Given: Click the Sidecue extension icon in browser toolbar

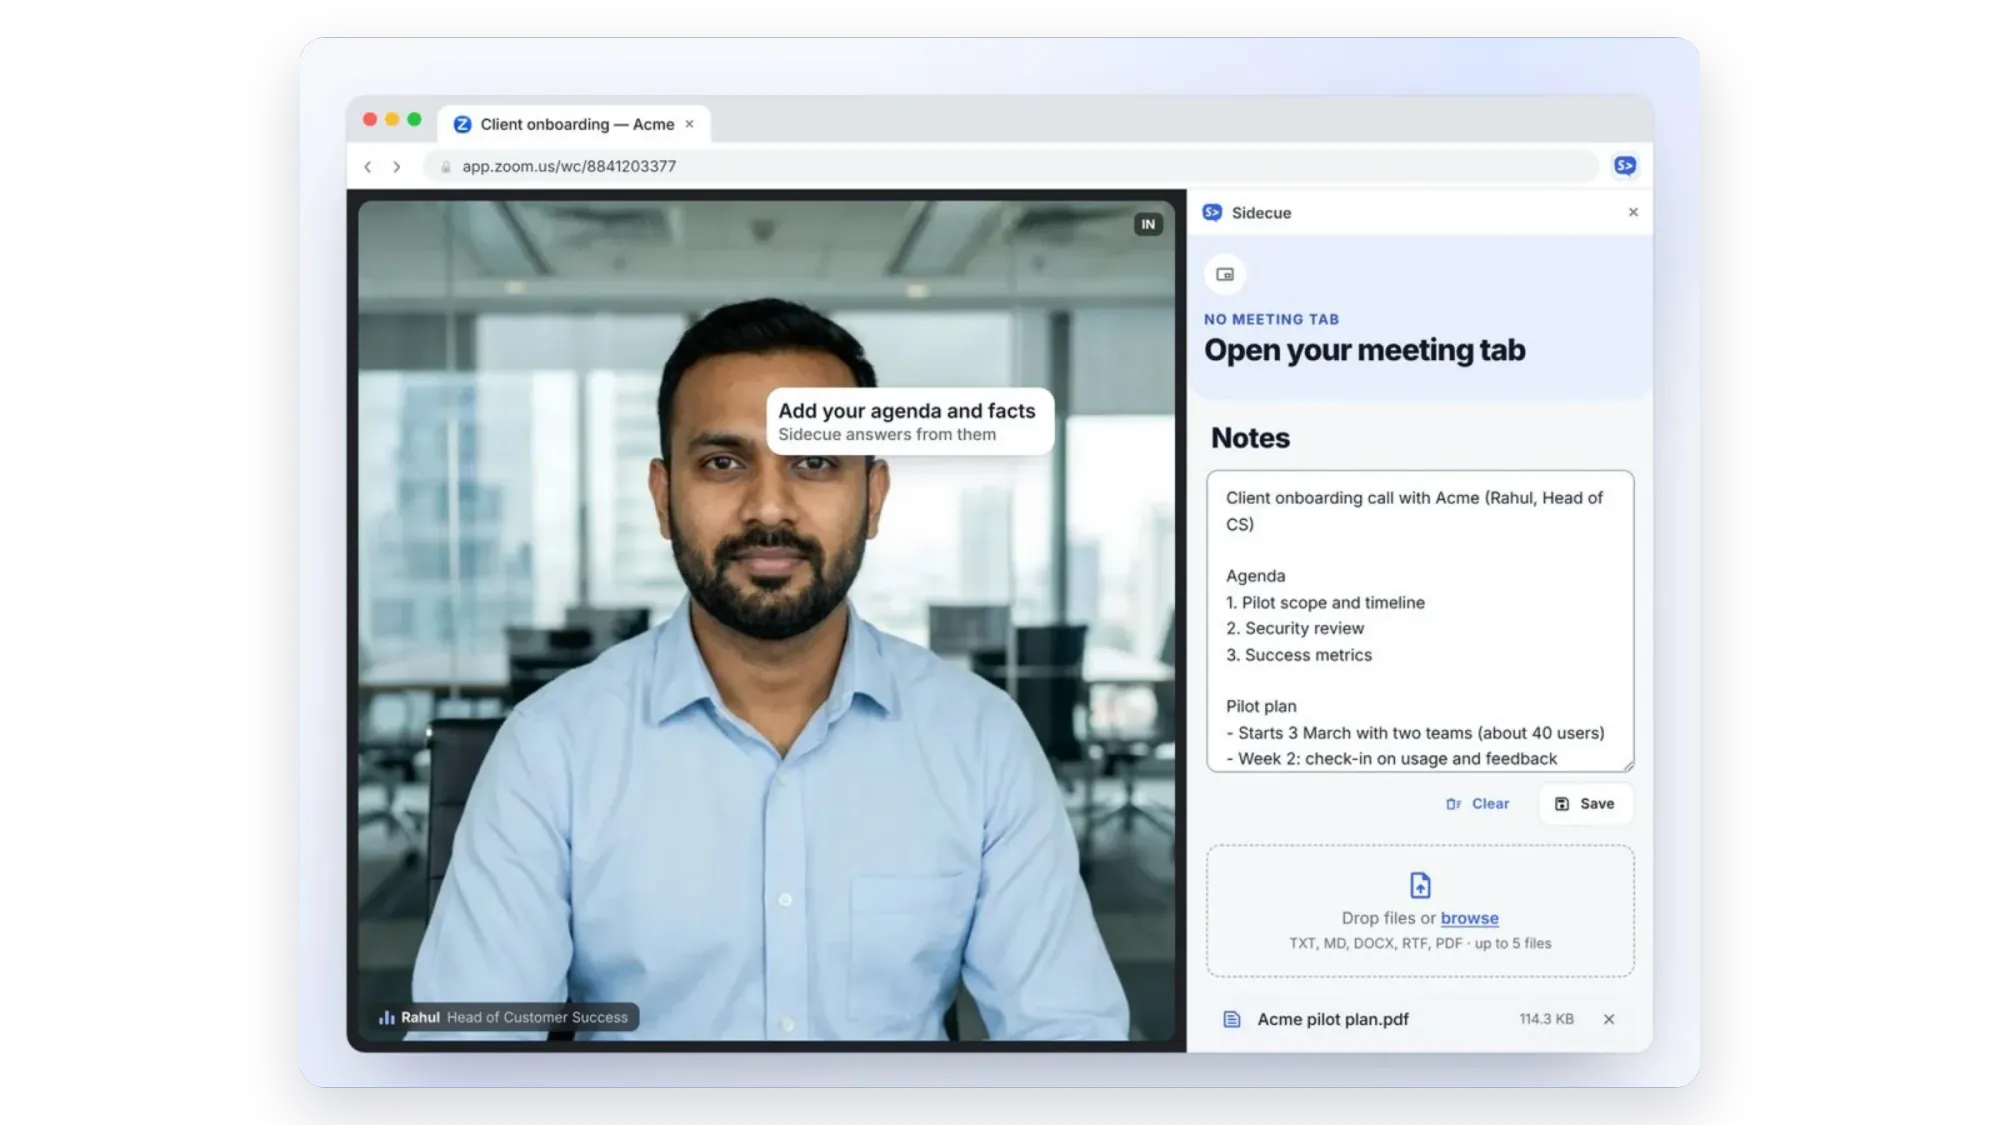Looking at the screenshot, I should pyautogui.click(x=1625, y=166).
